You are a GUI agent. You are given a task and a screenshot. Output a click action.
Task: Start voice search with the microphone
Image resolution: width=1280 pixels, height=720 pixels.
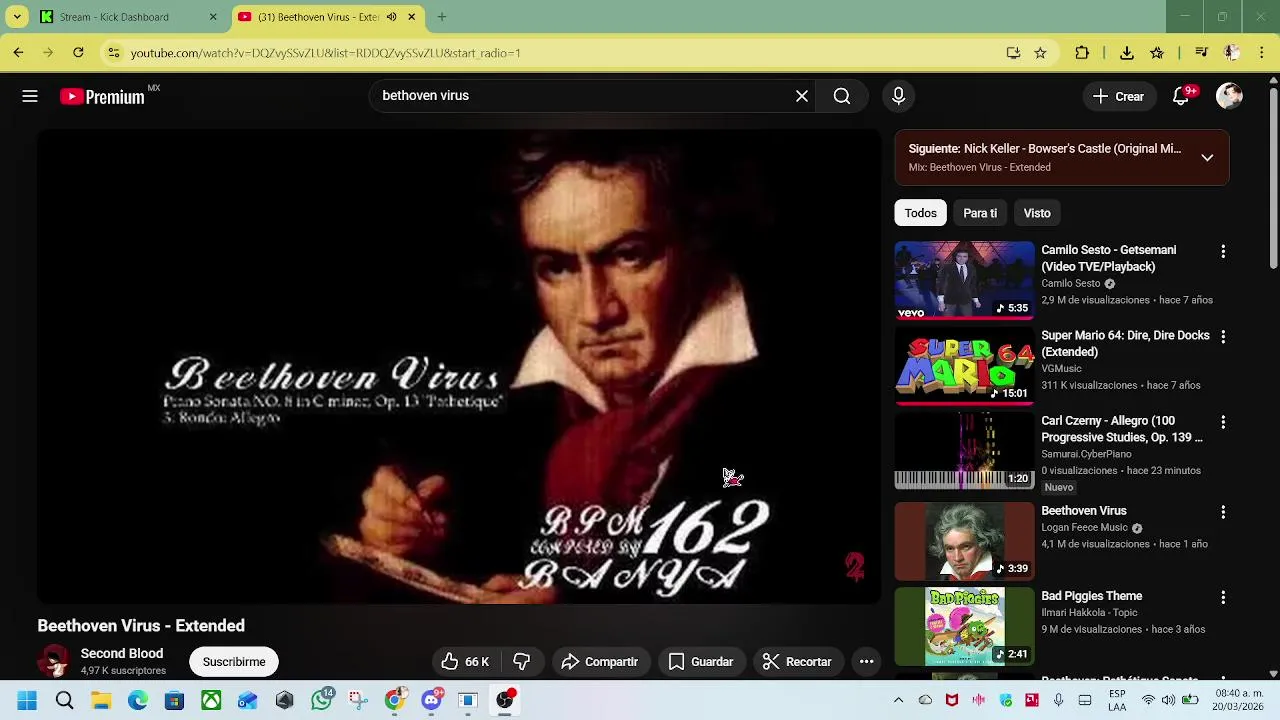(x=898, y=96)
